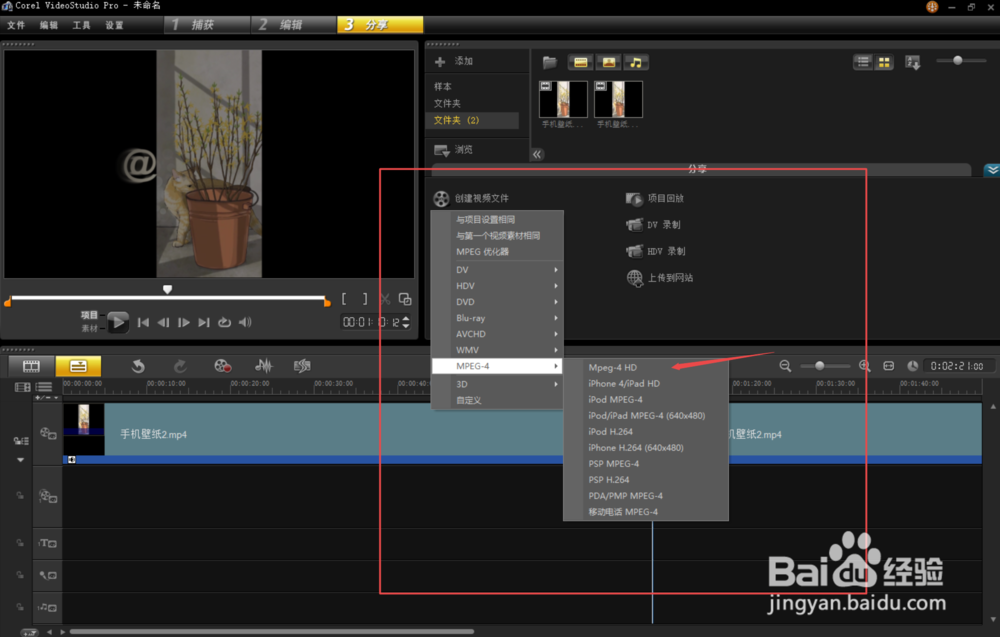Image resolution: width=1000 pixels, height=637 pixels.
Task: Expand the DV submenu
Action: (497, 270)
